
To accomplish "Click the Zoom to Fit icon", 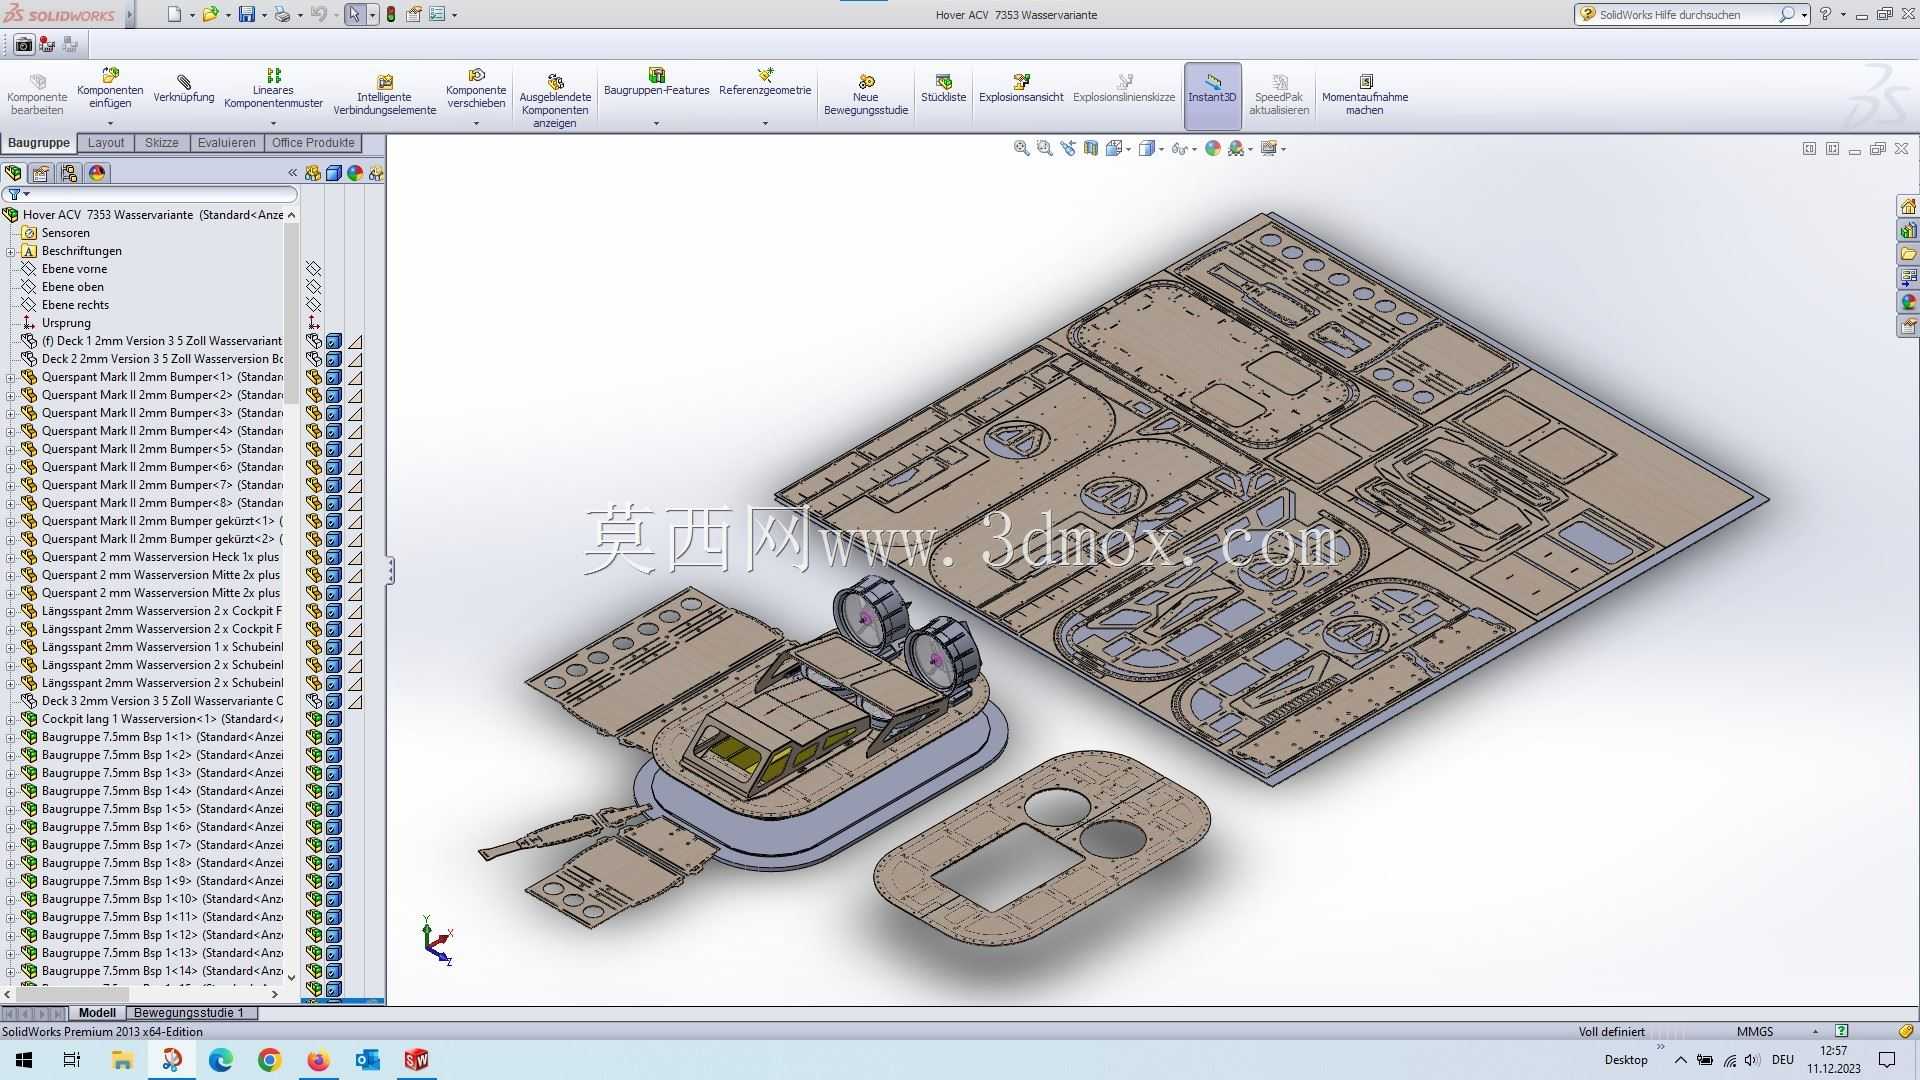I will click(x=1021, y=148).
